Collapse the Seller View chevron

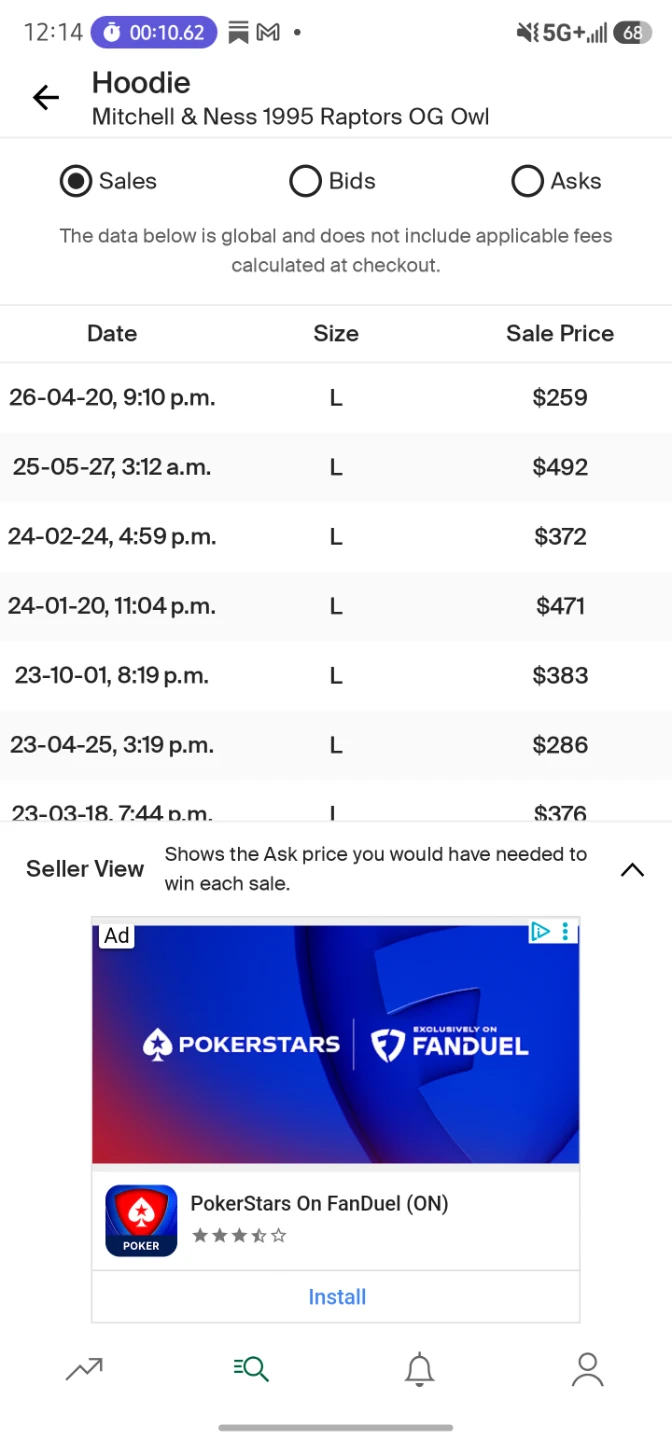(x=632, y=869)
